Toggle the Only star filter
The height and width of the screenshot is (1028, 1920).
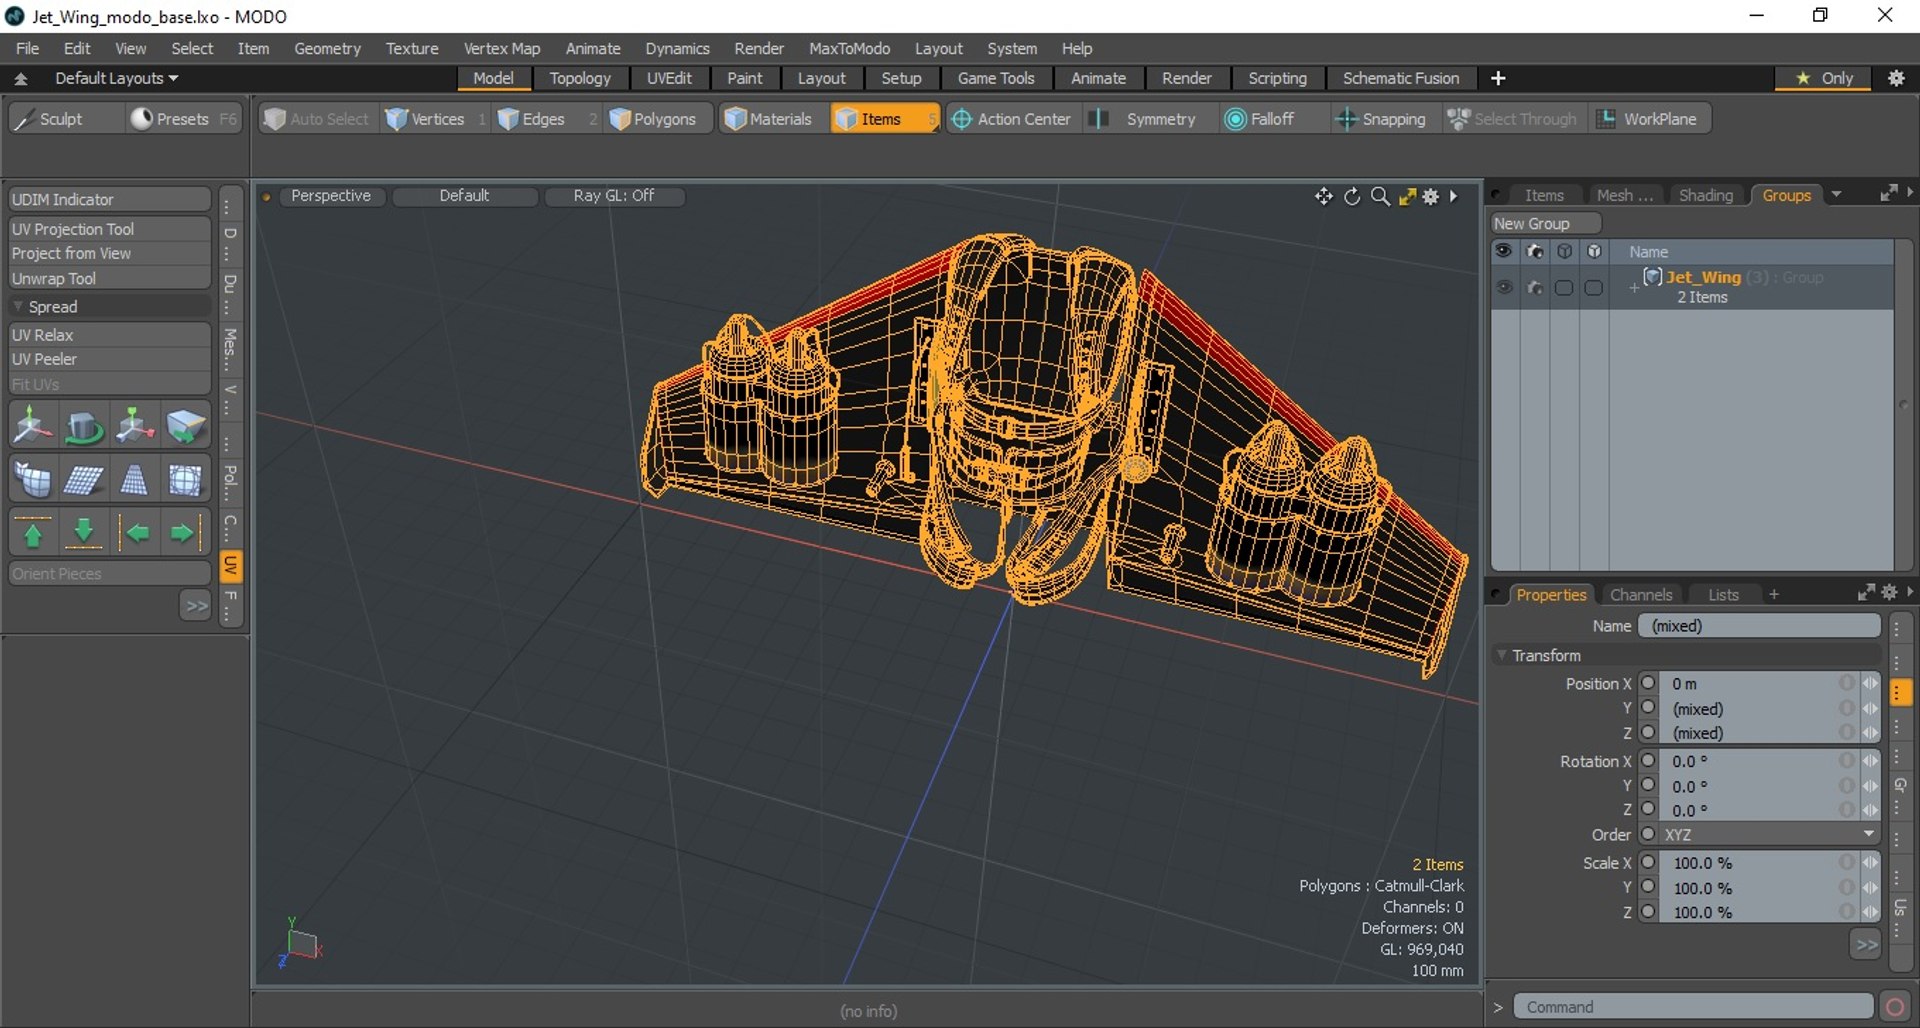pos(1824,78)
